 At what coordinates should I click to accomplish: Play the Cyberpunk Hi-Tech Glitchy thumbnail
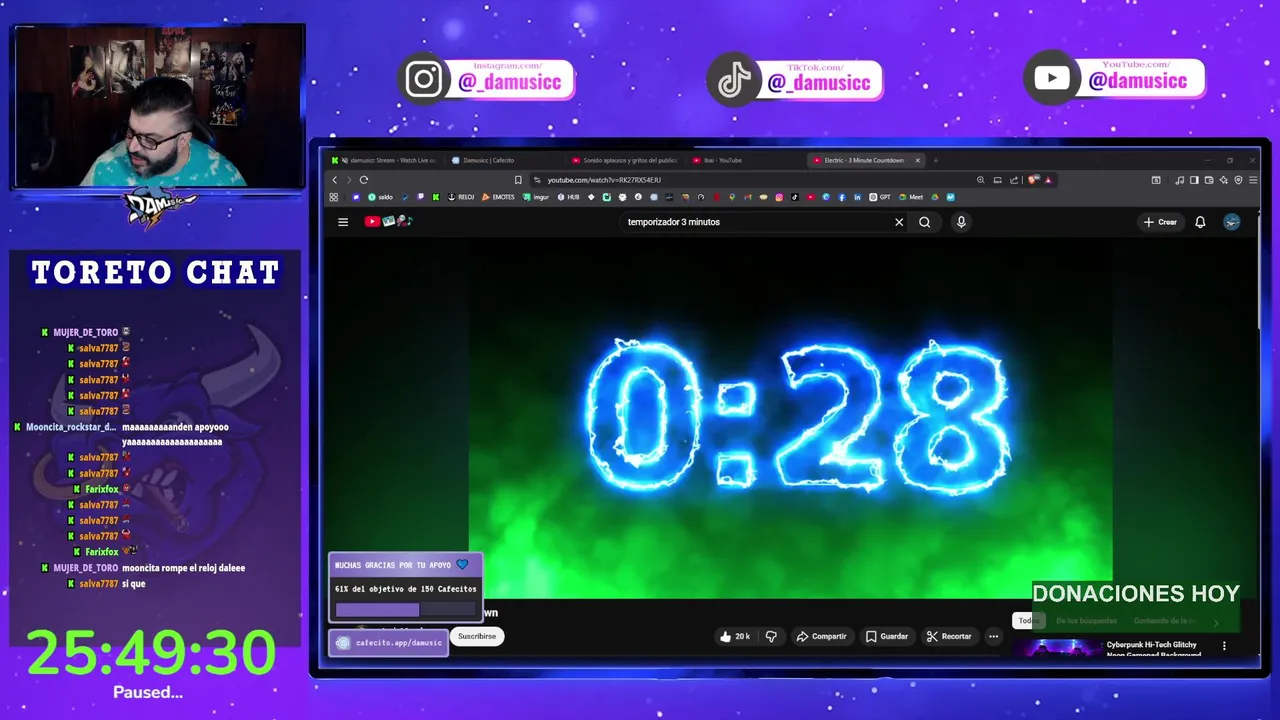pos(1056,647)
